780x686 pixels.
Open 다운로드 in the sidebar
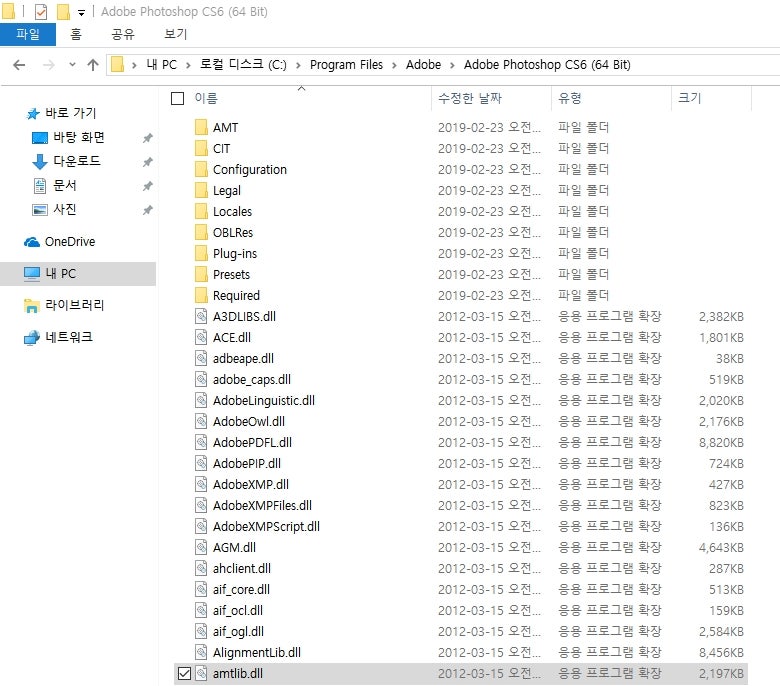pyautogui.click(x=77, y=161)
